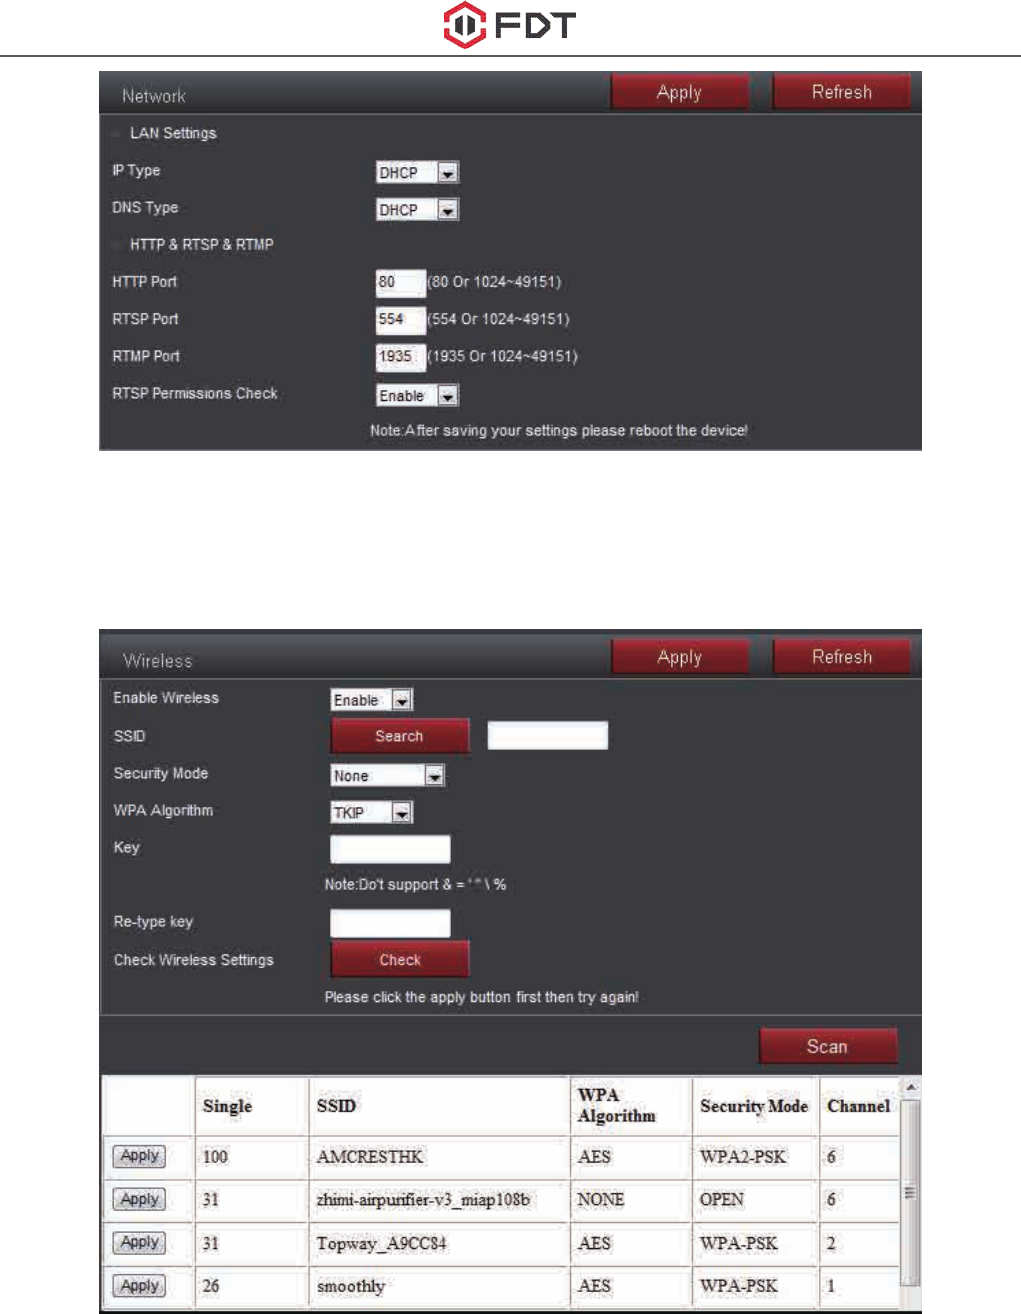Click the NONE WPA algorithm cell
The height and width of the screenshot is (1314, 1021).
click(x=631, y=1200)
